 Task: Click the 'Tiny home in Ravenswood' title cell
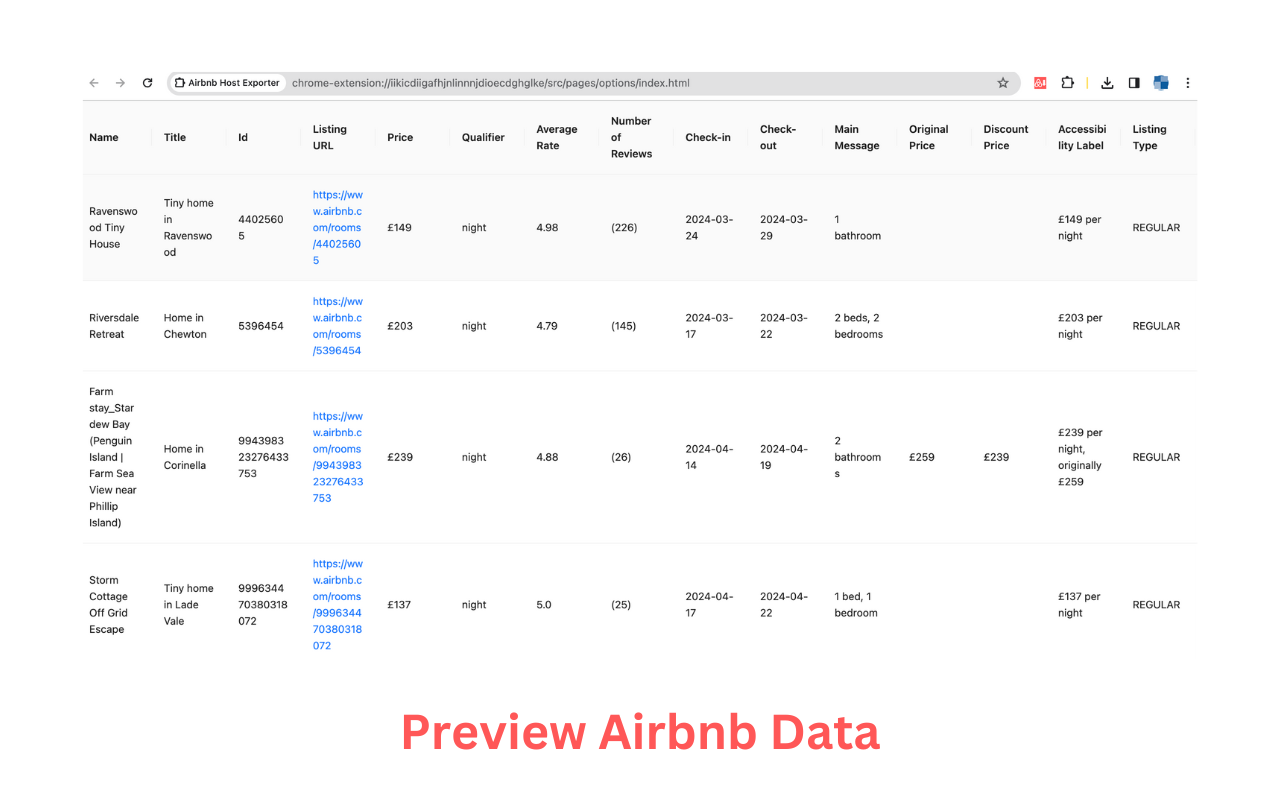(x=189, y=228)
